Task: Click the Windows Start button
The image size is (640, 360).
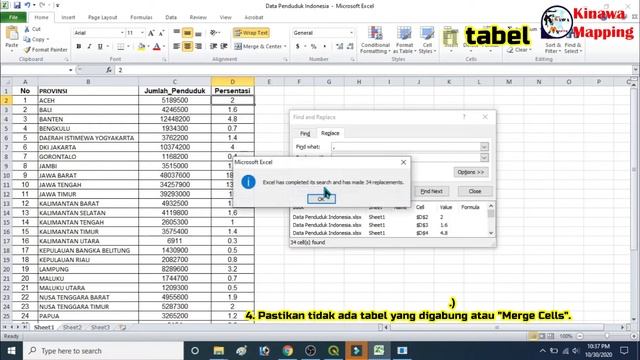Action: click(11, 351)
